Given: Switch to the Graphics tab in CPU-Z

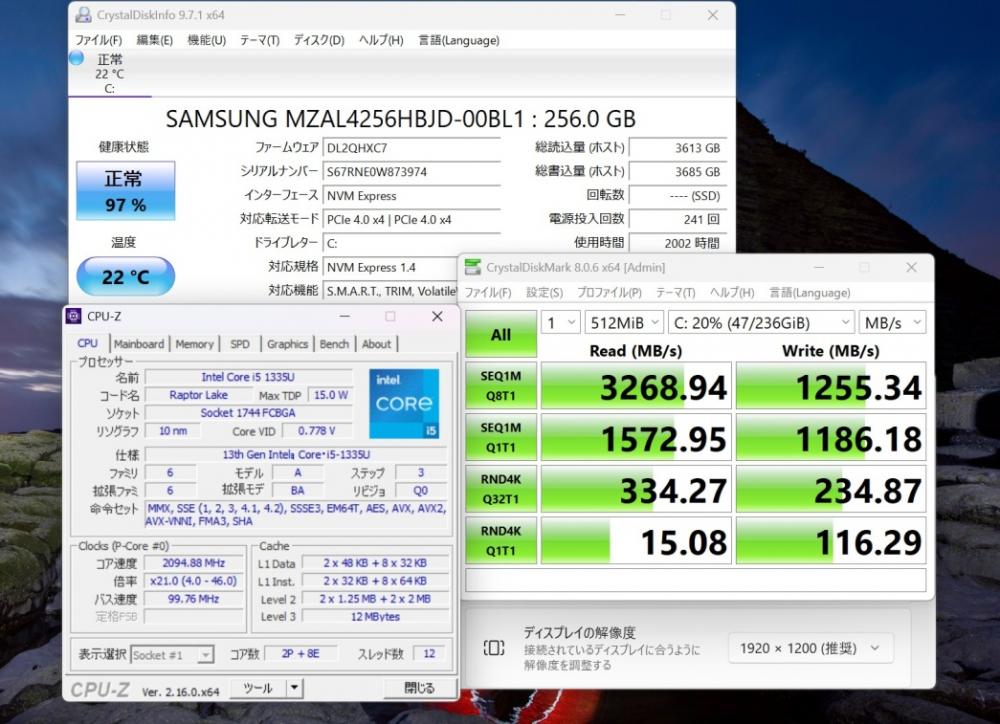Looking at the screenshot, I should tap(287, 344).
